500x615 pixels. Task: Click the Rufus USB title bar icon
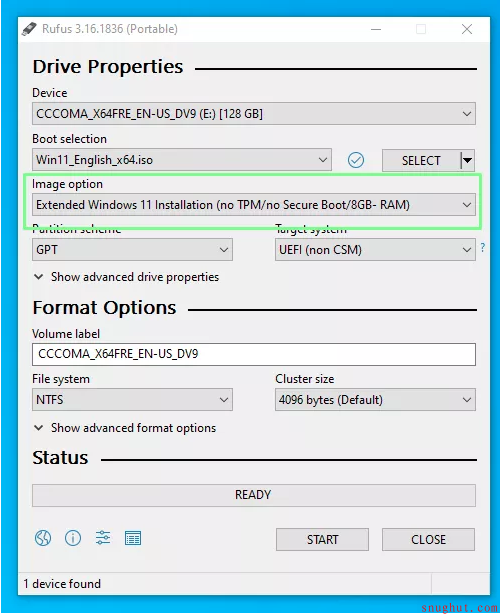click(x=29, y=29)
